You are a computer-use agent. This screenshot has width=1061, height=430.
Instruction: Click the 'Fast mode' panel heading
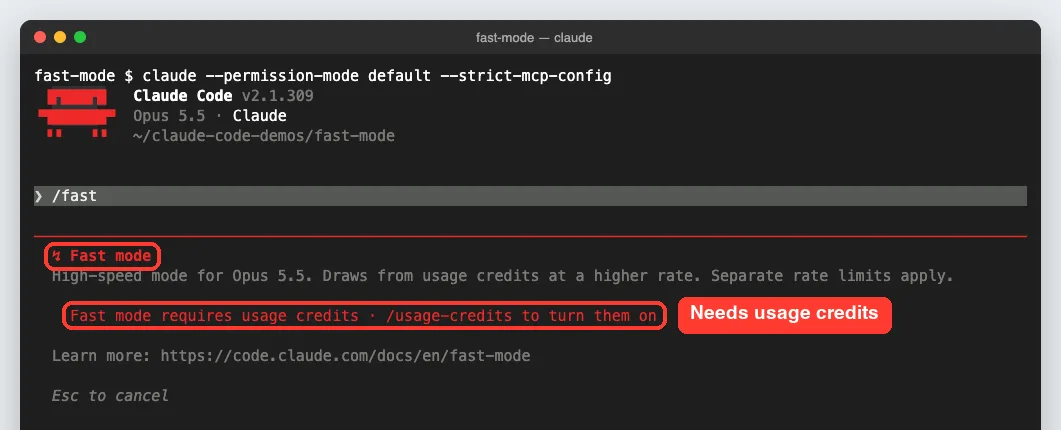pyautogui.click(x=103, y=256)
